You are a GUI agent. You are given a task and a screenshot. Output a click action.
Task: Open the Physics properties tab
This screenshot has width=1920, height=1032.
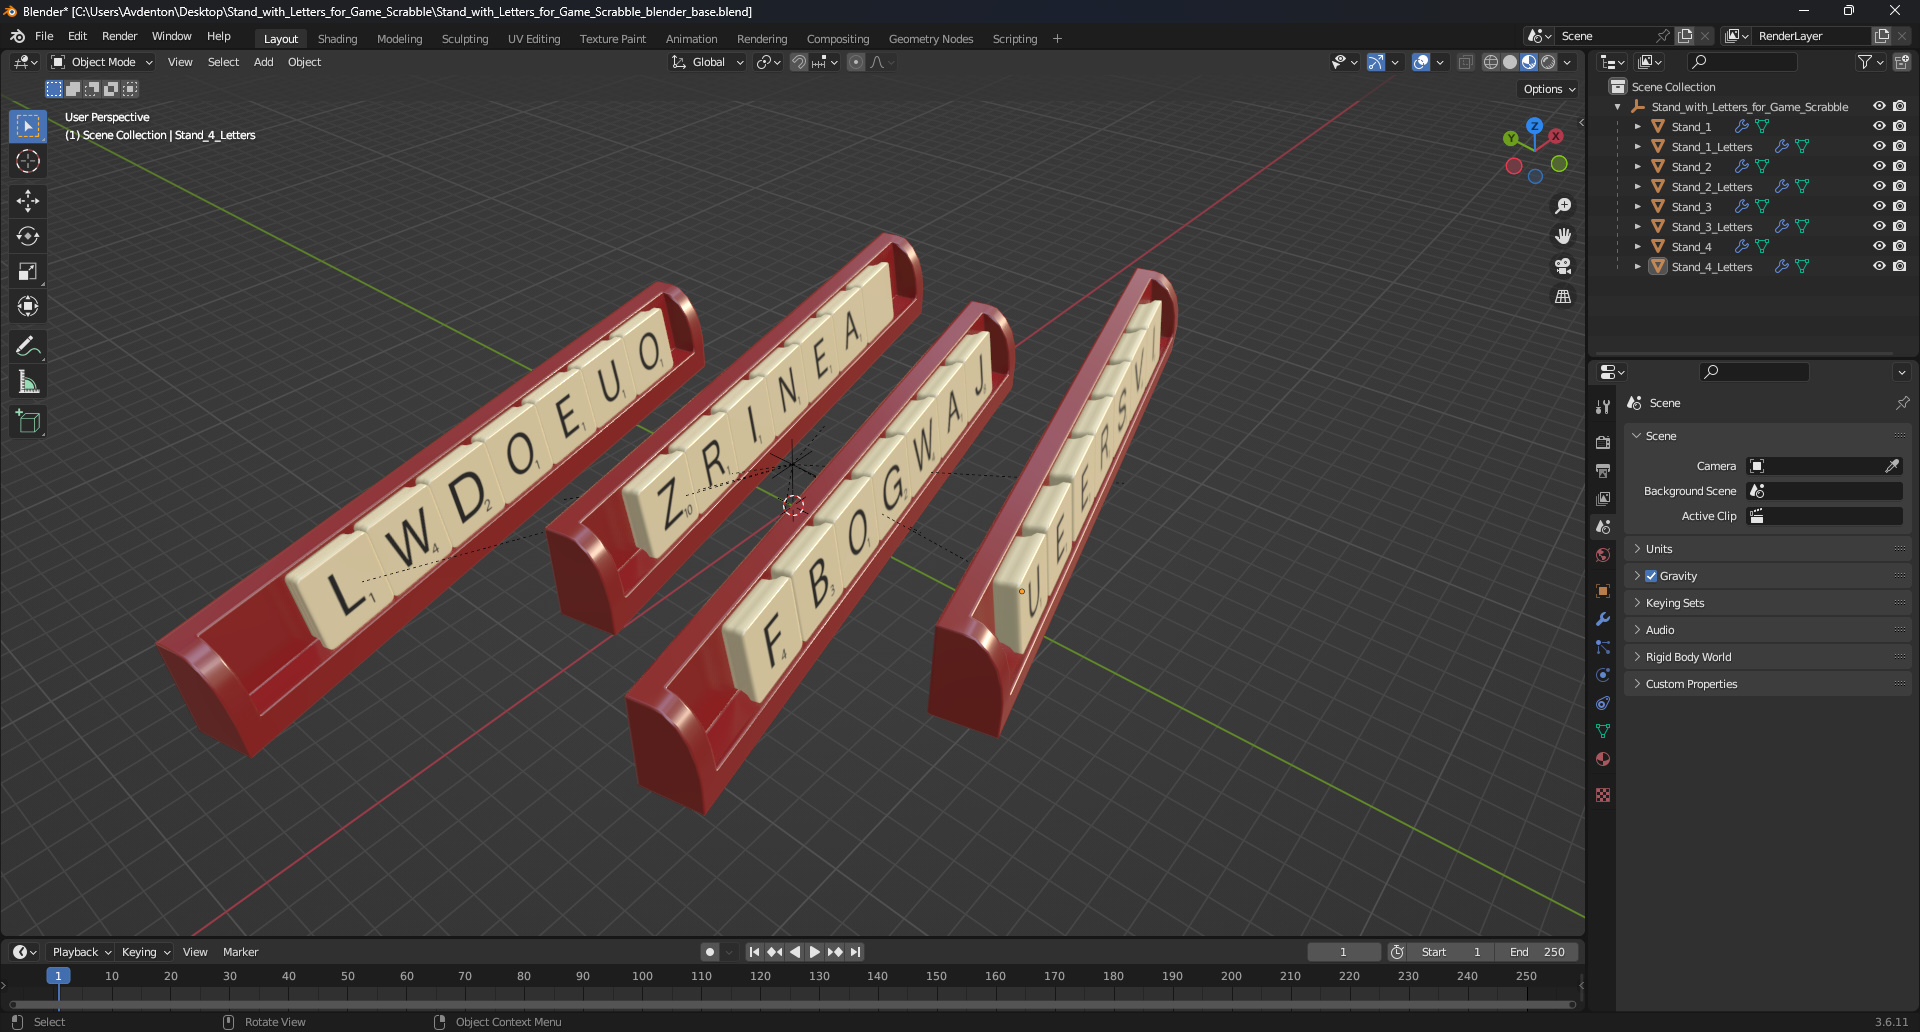1603,675
